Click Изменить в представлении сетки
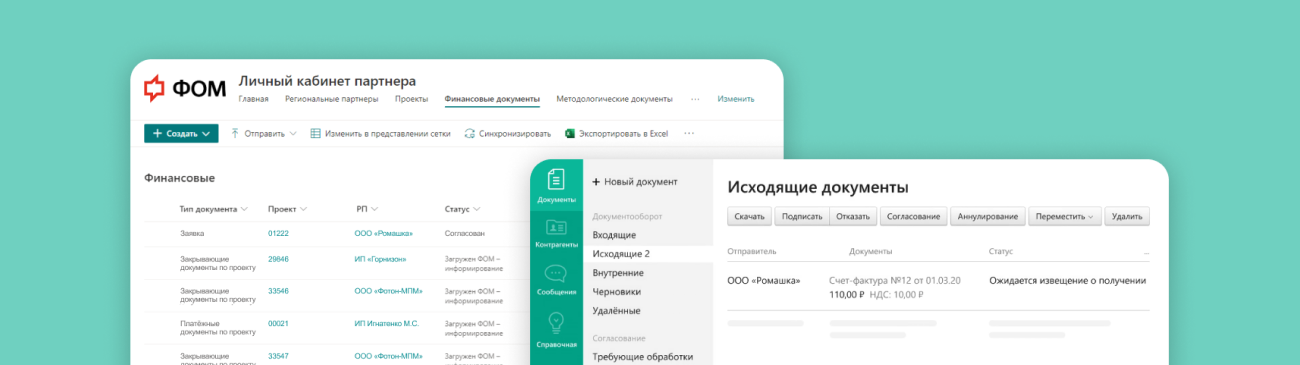The height and width of the screenshot is (365, 1300). [x=380, y=133]
